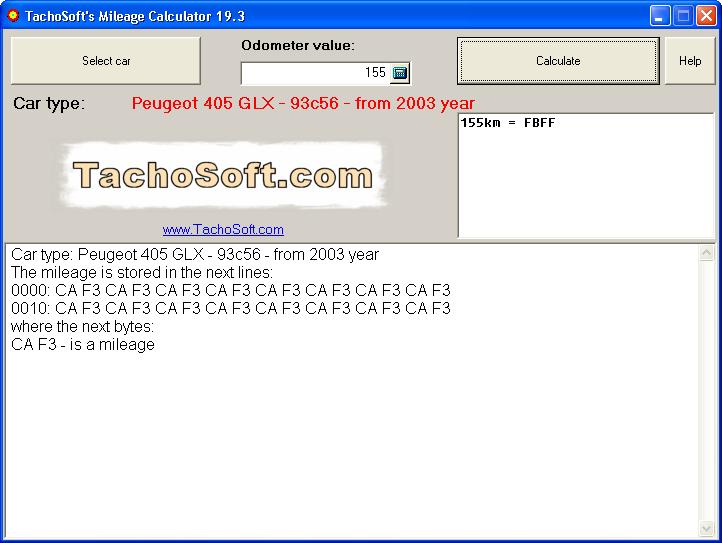Image resolution: width=722 pixels, height=543 pixels.
Task: Click the red Peugeot 405 GLX car type text
Action: 303,103
